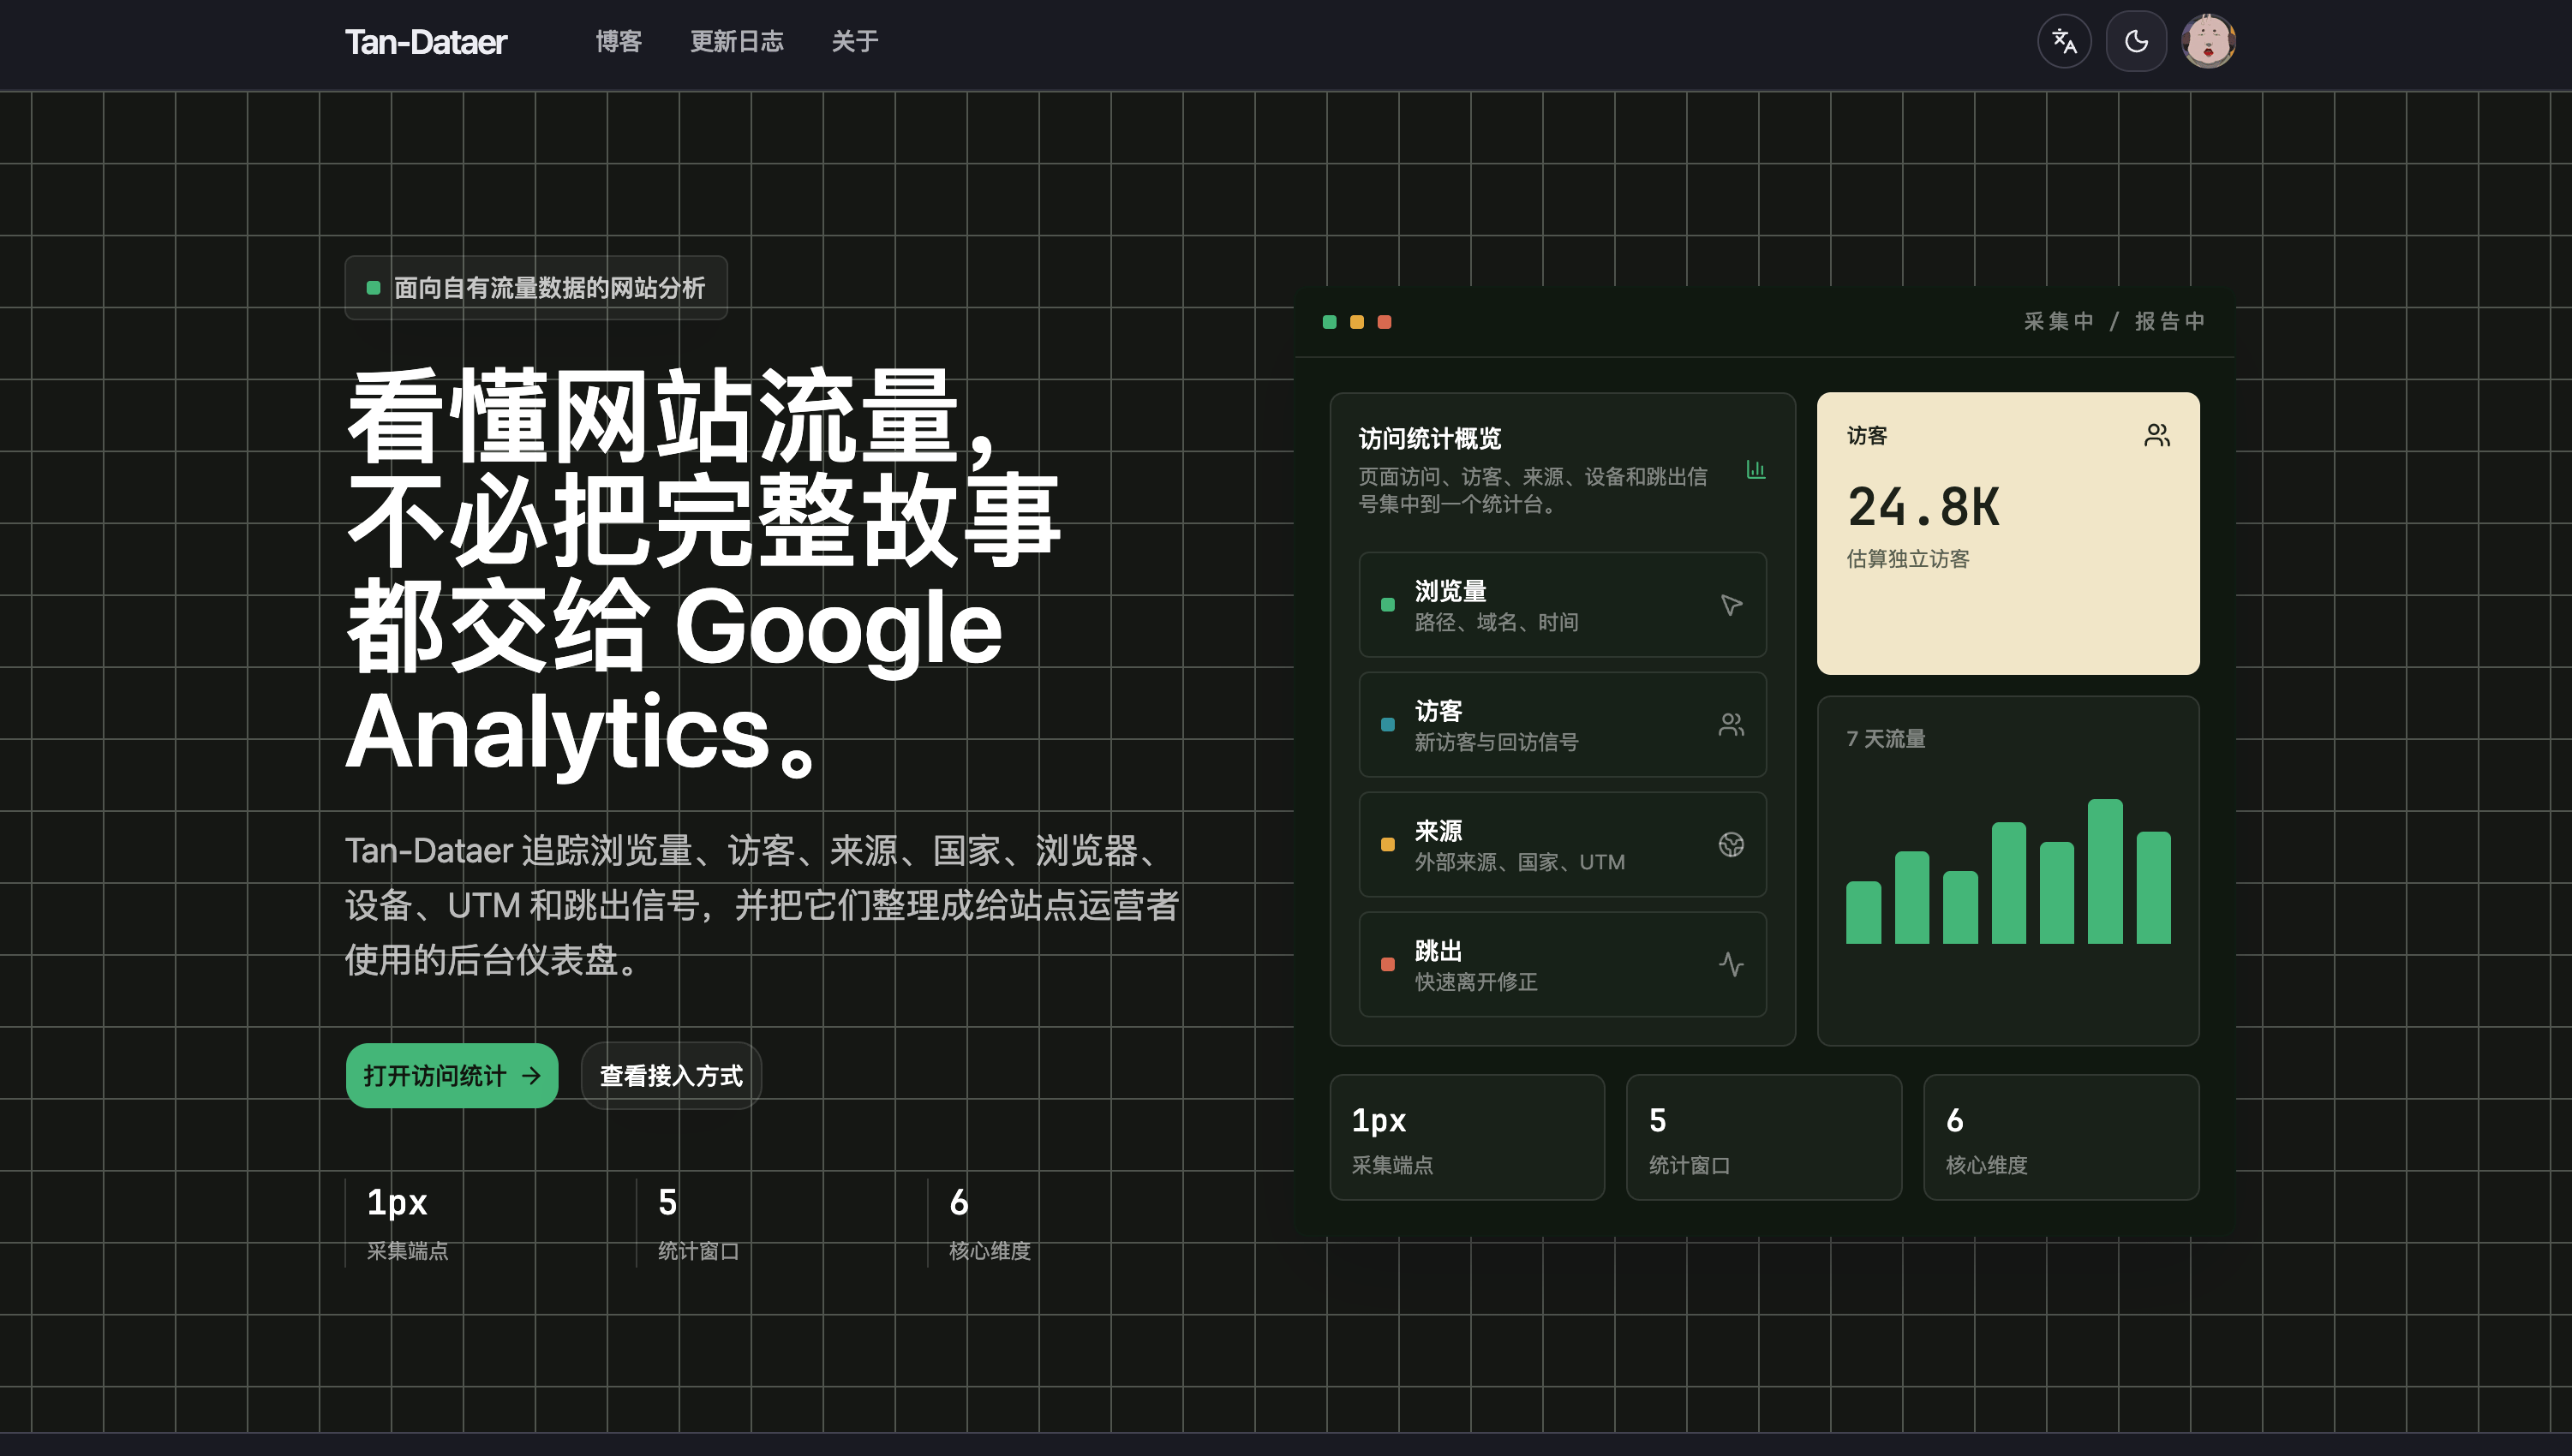2572x1456 pixels.
Task: Click the arrow icon in 打开访问统计
Action: pyautogui.click(x=532, y=1076)
